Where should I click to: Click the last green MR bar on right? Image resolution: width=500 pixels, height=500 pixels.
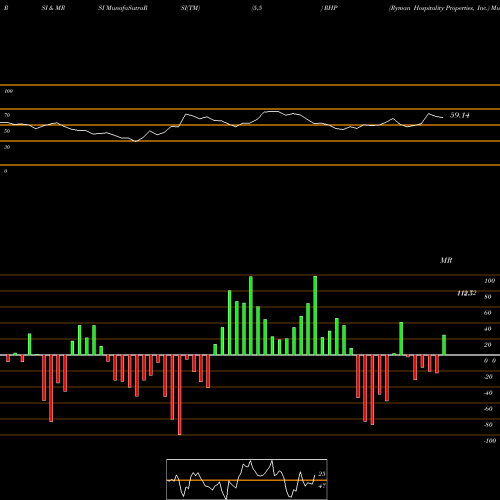click(x=444, y=345)
